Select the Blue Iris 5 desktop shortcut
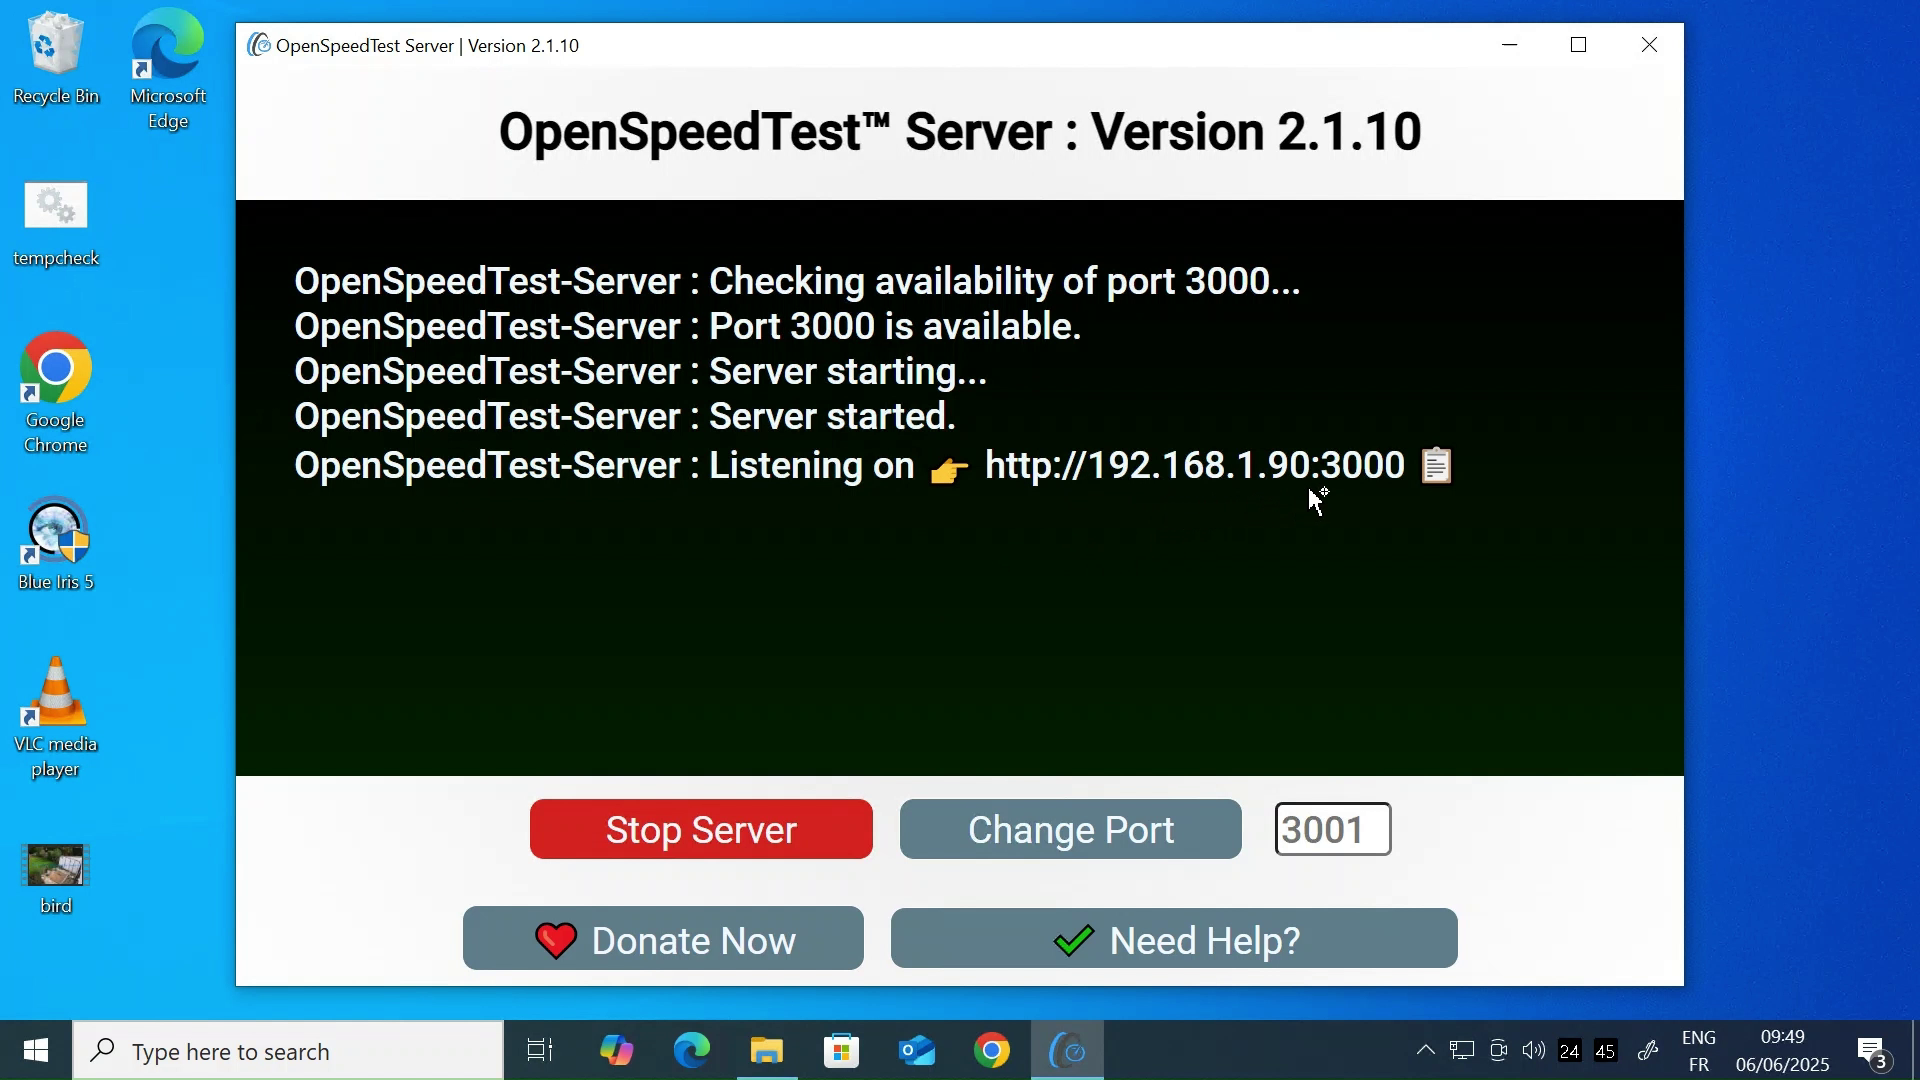Viewport: 1920px width, 1080px height. [x=56, y=545]
